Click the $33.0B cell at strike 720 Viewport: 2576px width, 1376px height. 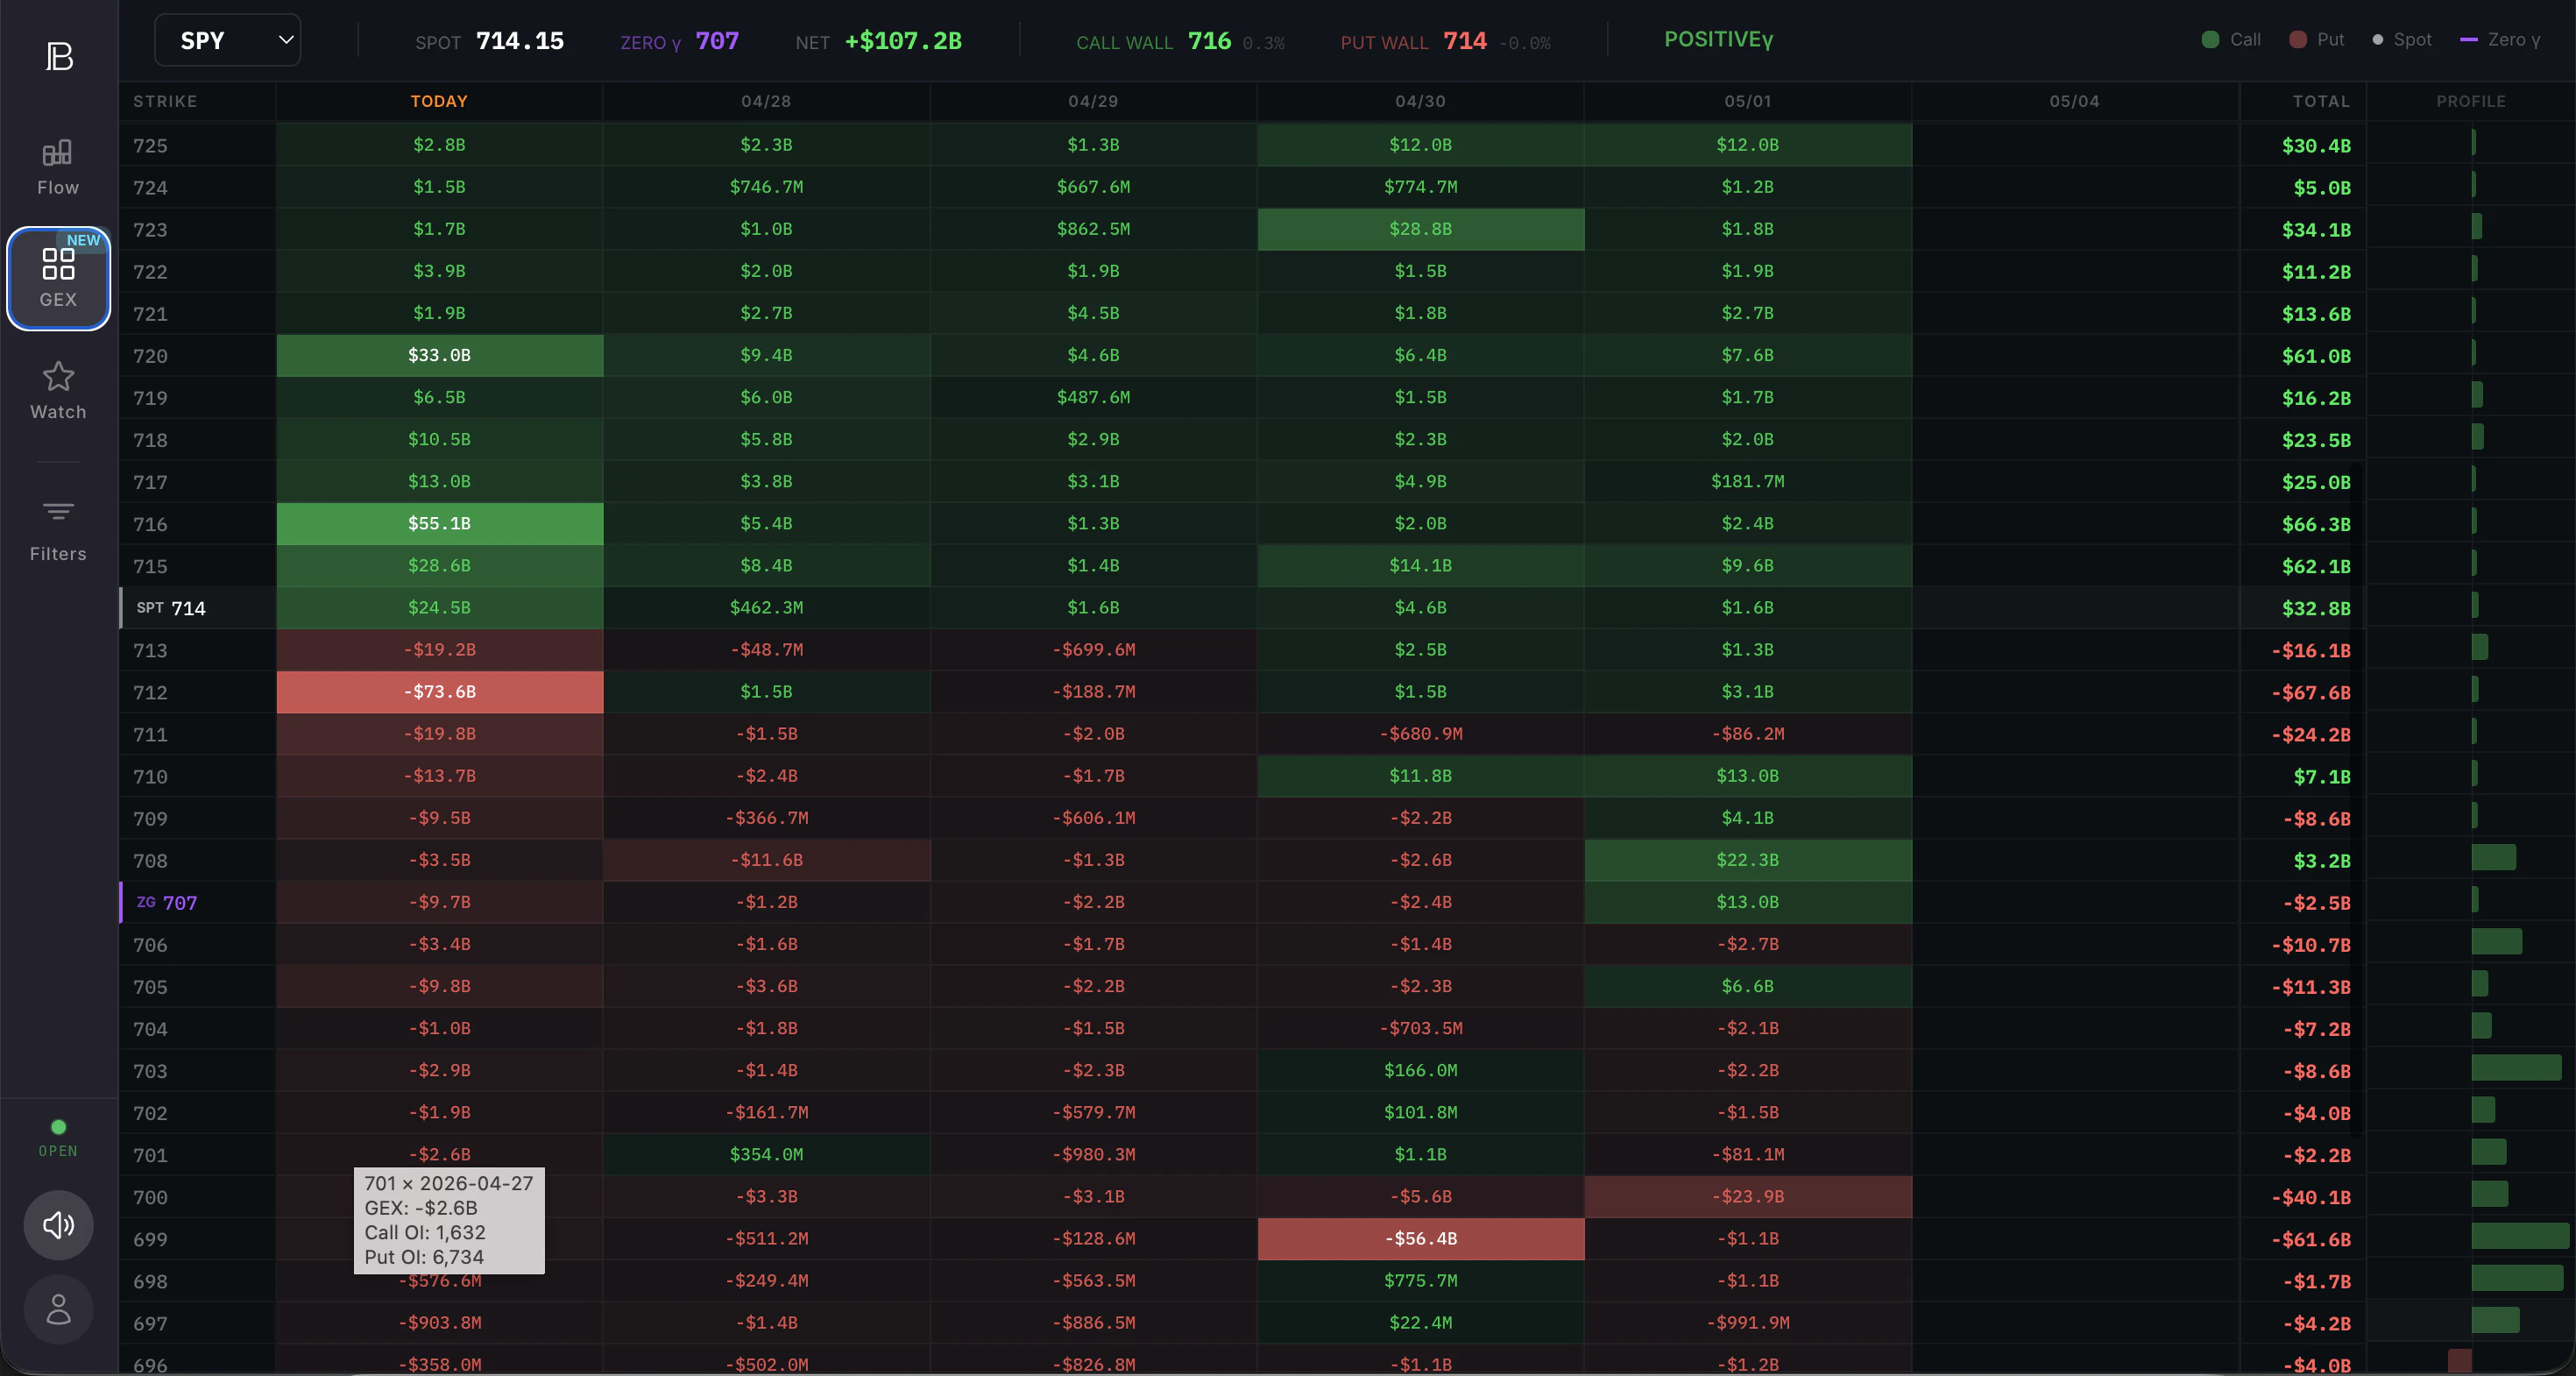(439, 355)
